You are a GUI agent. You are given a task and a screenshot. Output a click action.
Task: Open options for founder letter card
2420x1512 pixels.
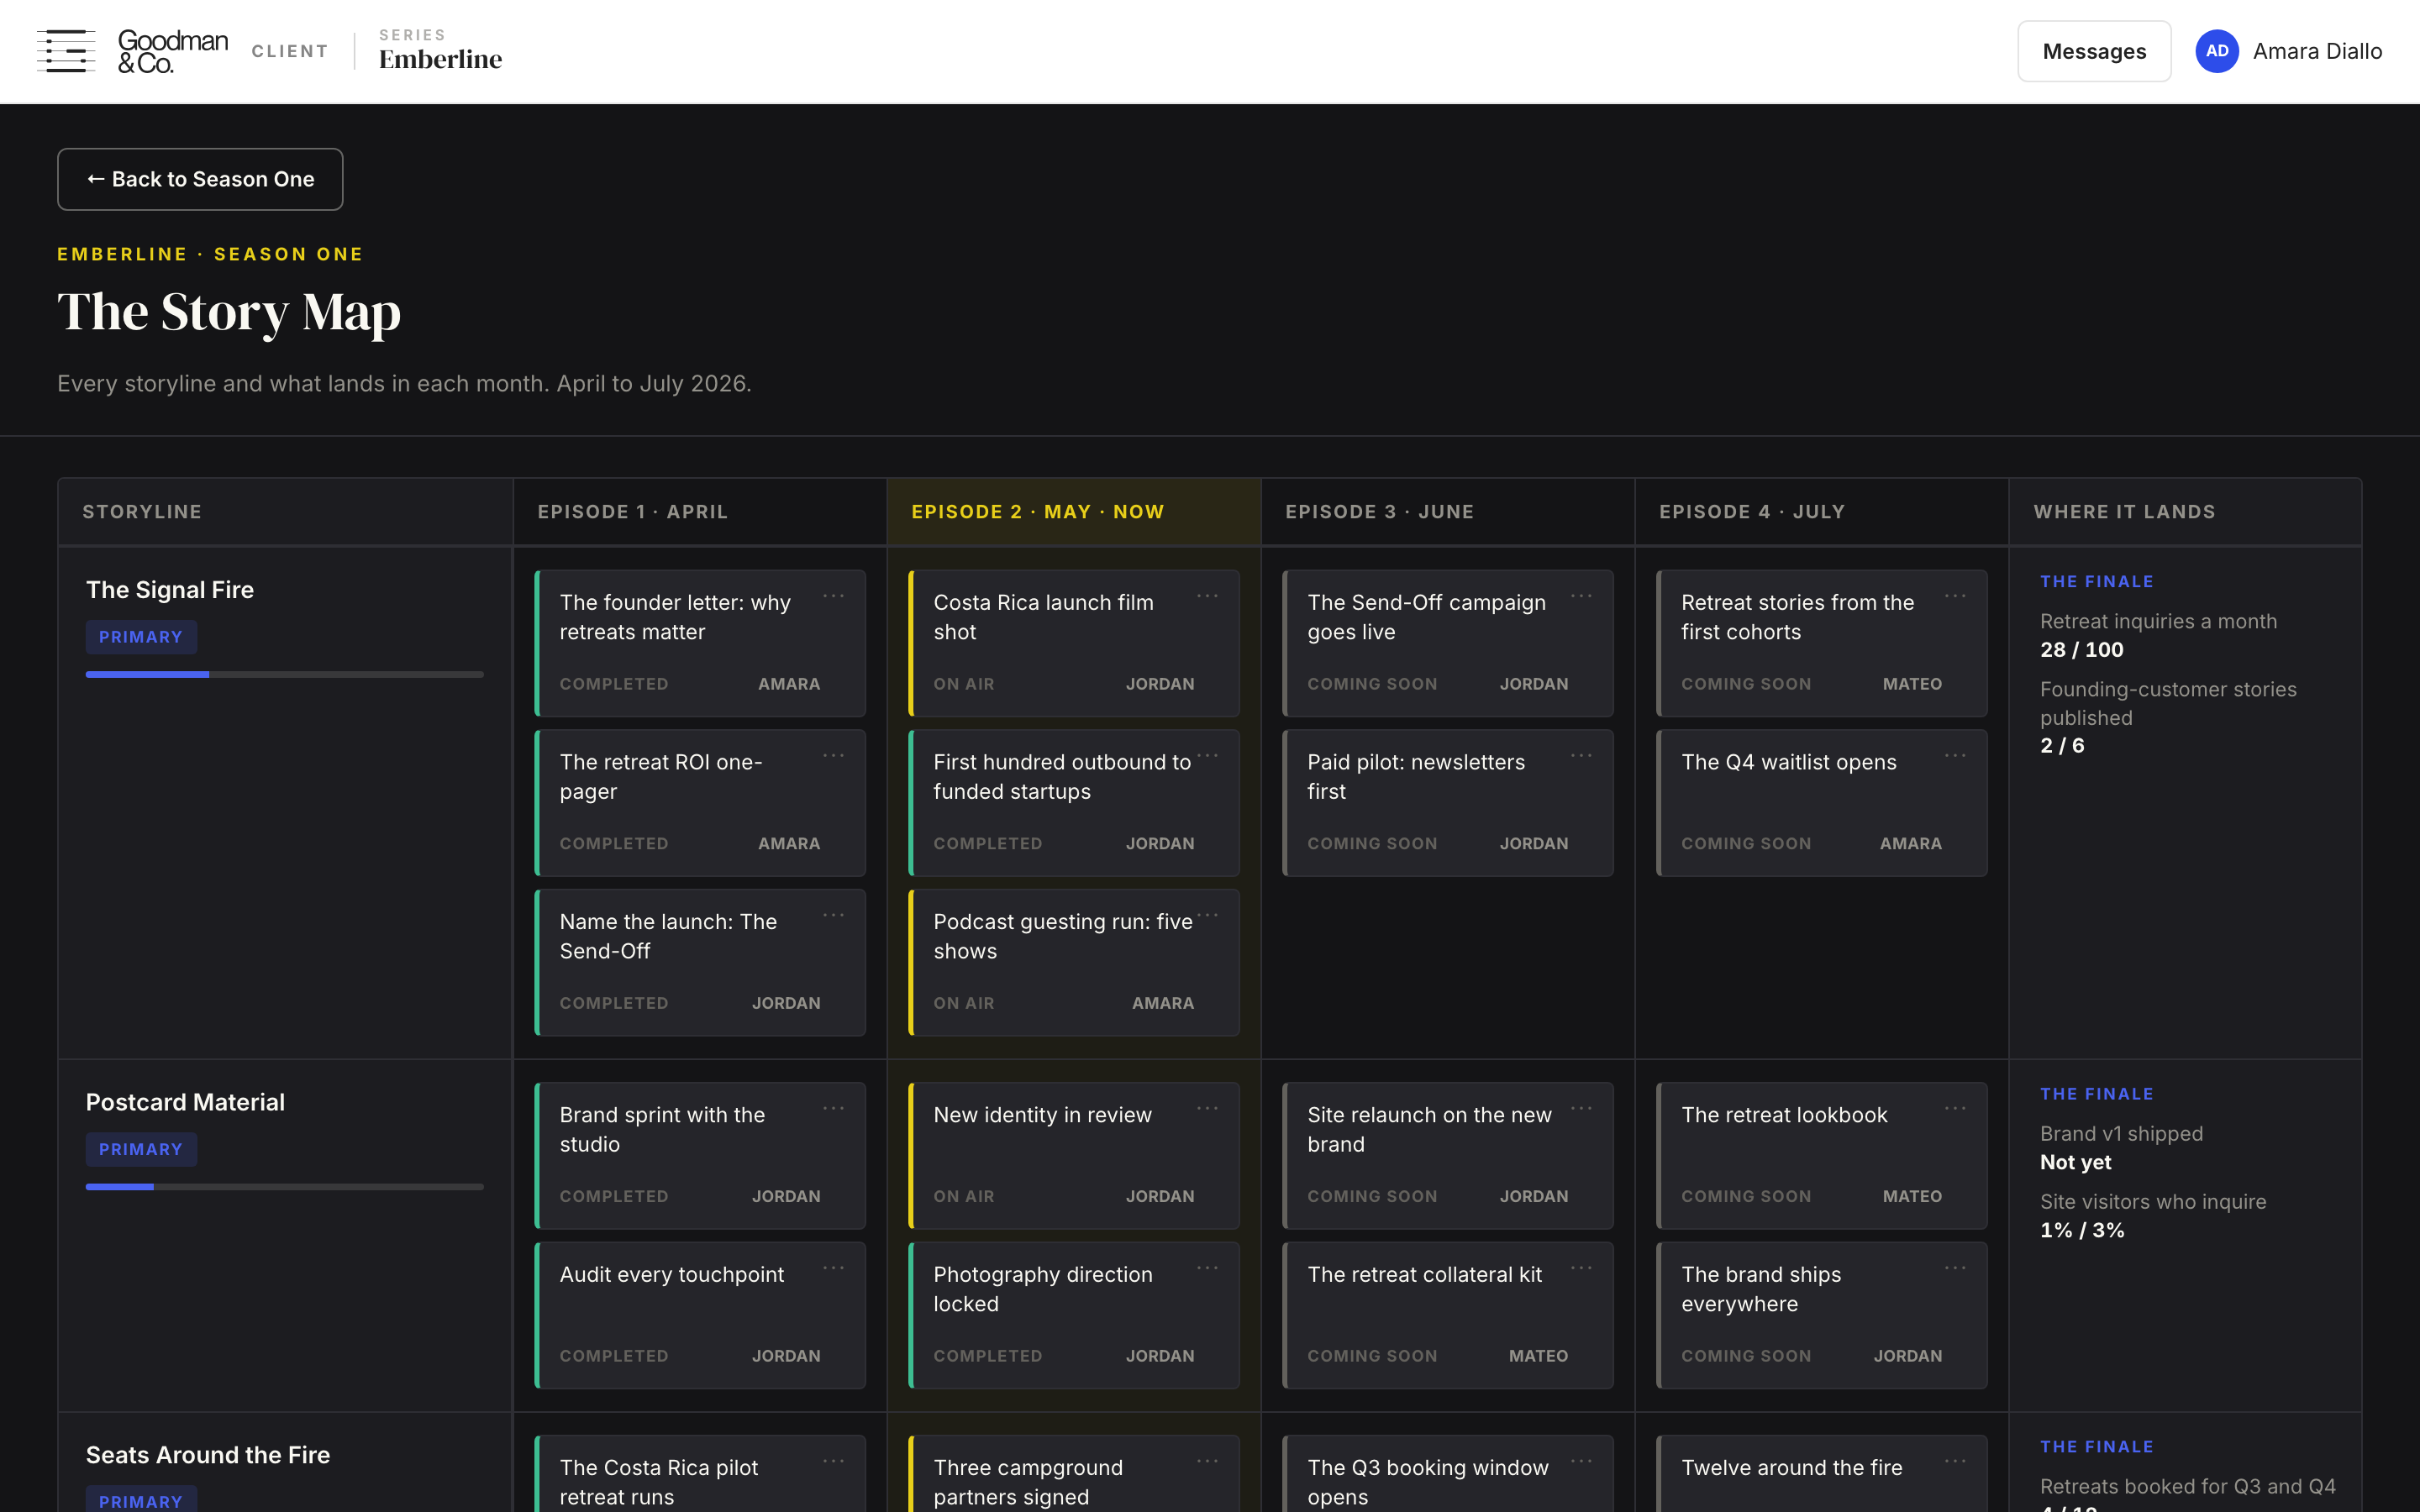point(833,596)
